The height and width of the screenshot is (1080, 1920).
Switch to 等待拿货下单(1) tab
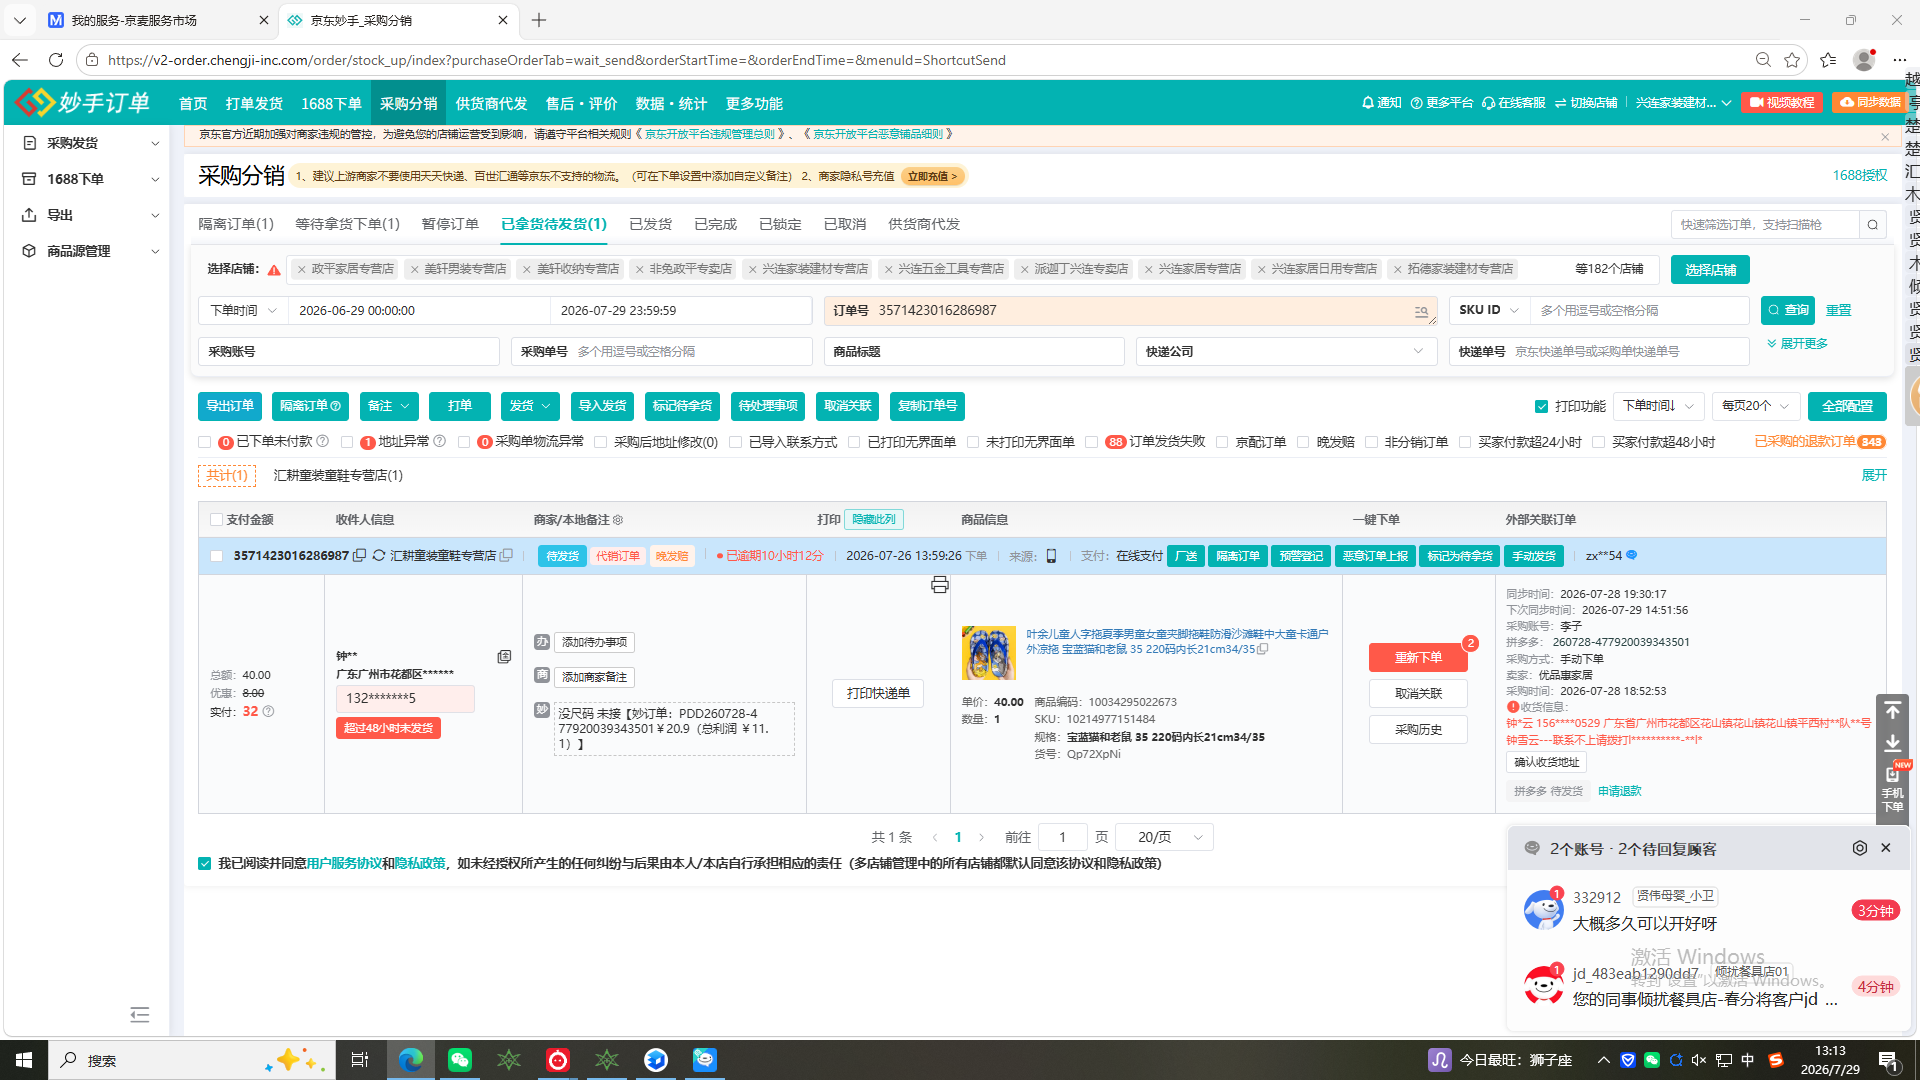[x=347, y=224]
